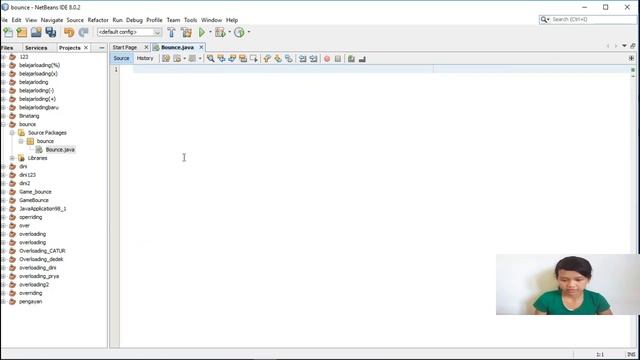Switch to the Start Page tab
Image resolution: width=640 pixels, height=360 pixels.
coord(125,47)
